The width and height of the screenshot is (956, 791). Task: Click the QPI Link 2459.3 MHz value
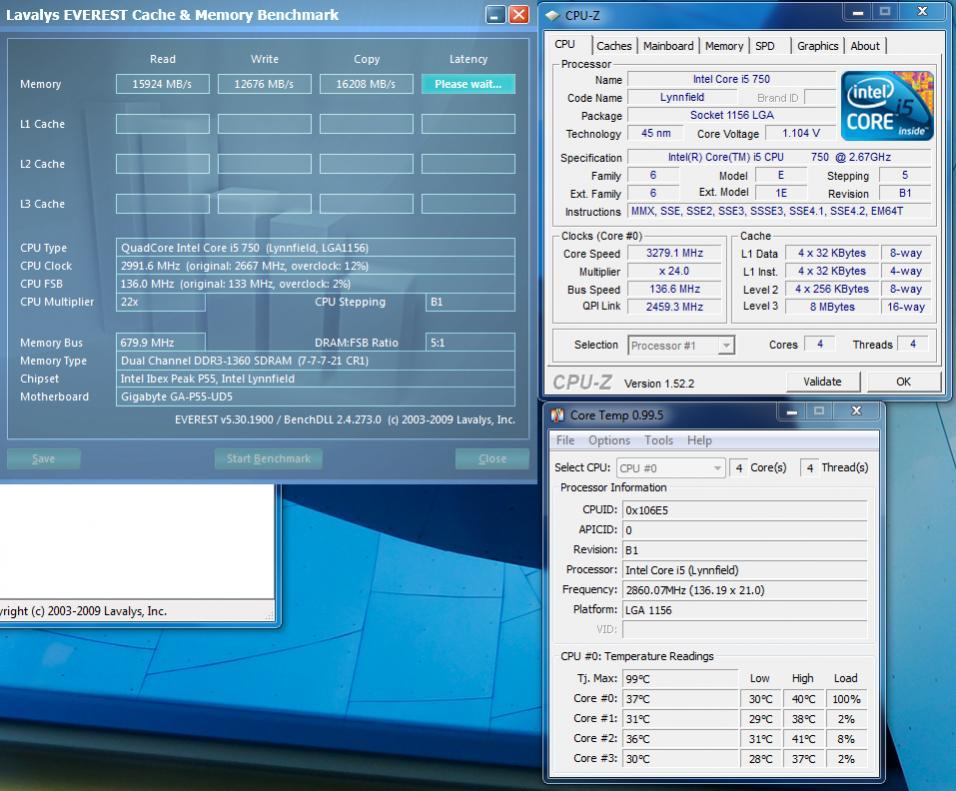click(674, 307)
